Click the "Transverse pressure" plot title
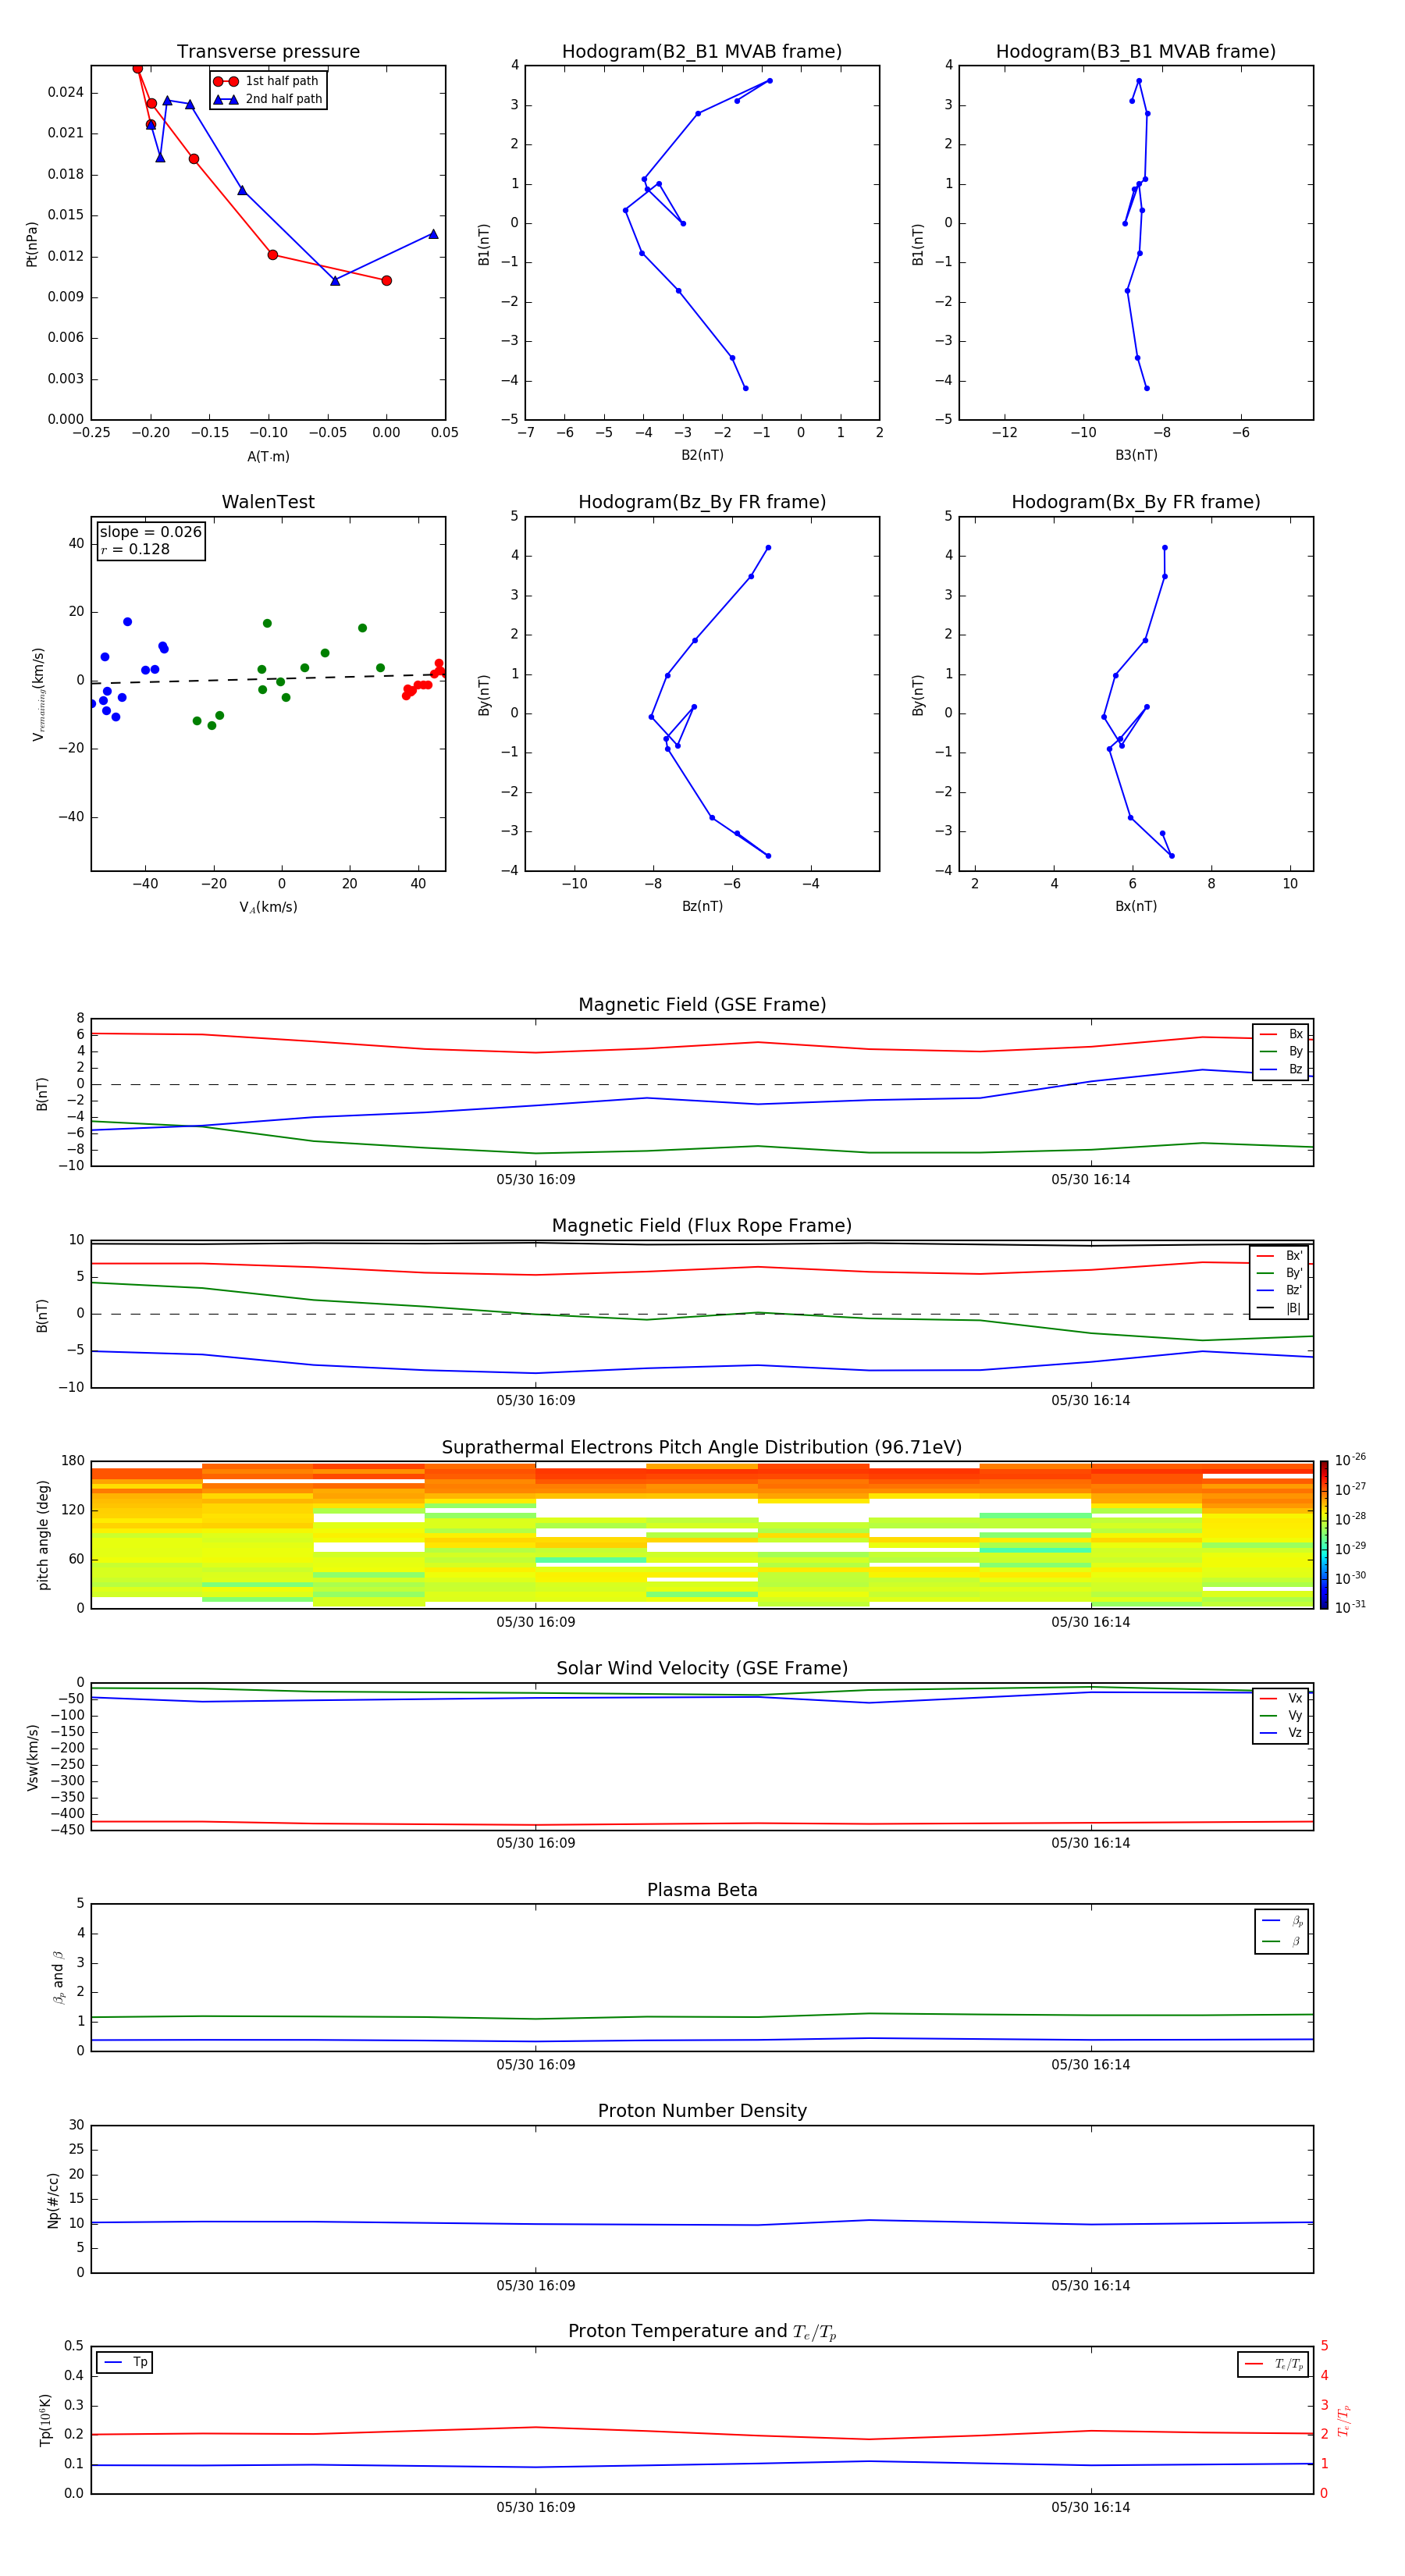The width and height of the screenshot is (1405, 2576). pos(268,52)
